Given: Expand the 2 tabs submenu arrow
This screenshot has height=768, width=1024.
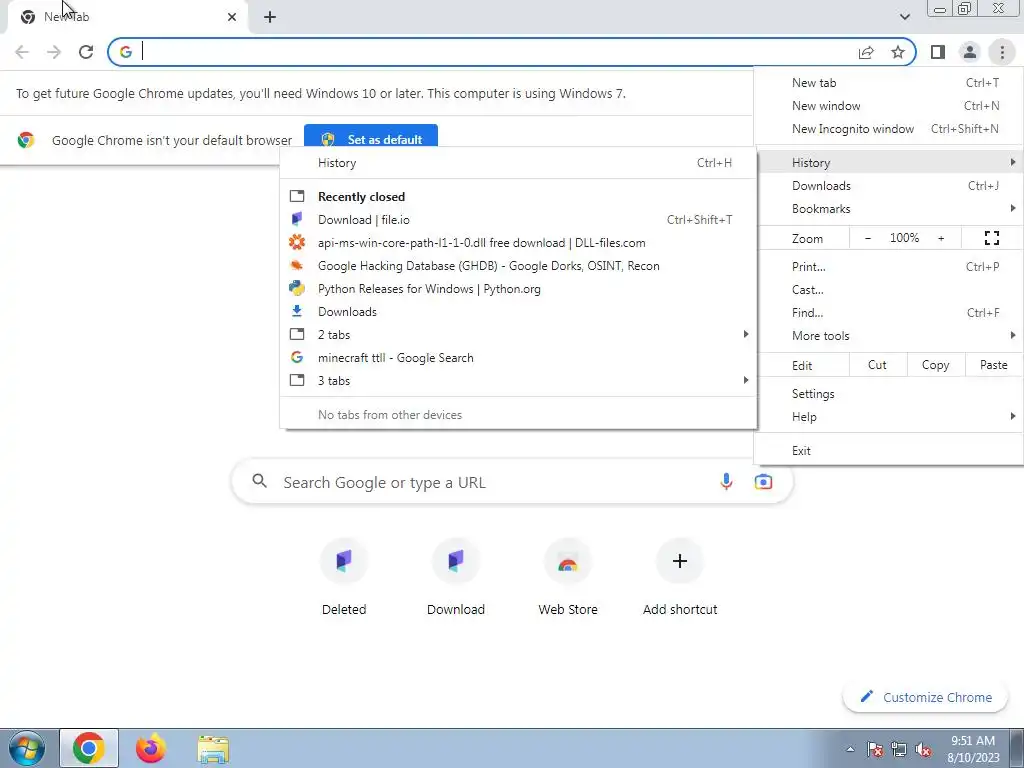Looking at the screenshot, I should 745,334.
